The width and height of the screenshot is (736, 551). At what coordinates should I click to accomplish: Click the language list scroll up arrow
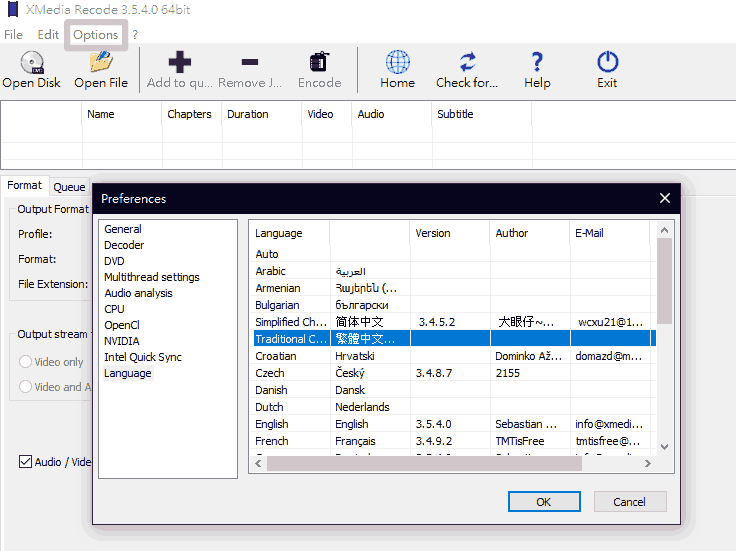coord(664,230)
